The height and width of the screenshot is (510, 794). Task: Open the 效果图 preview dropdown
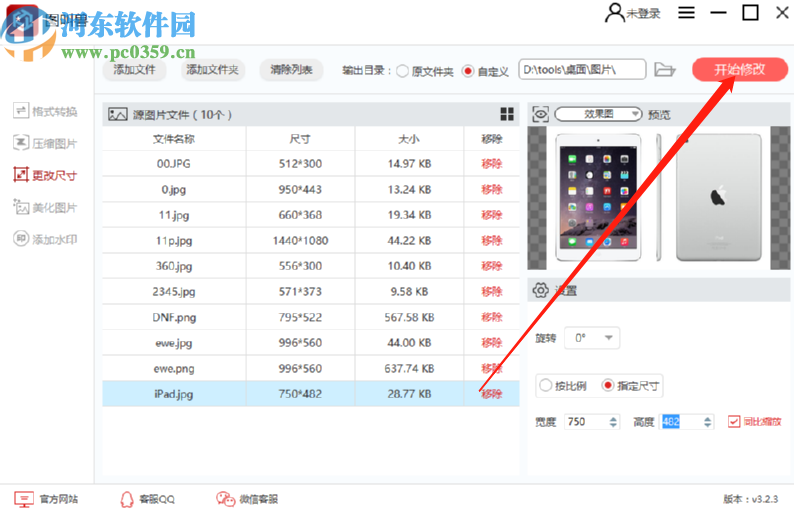[599, 114]
